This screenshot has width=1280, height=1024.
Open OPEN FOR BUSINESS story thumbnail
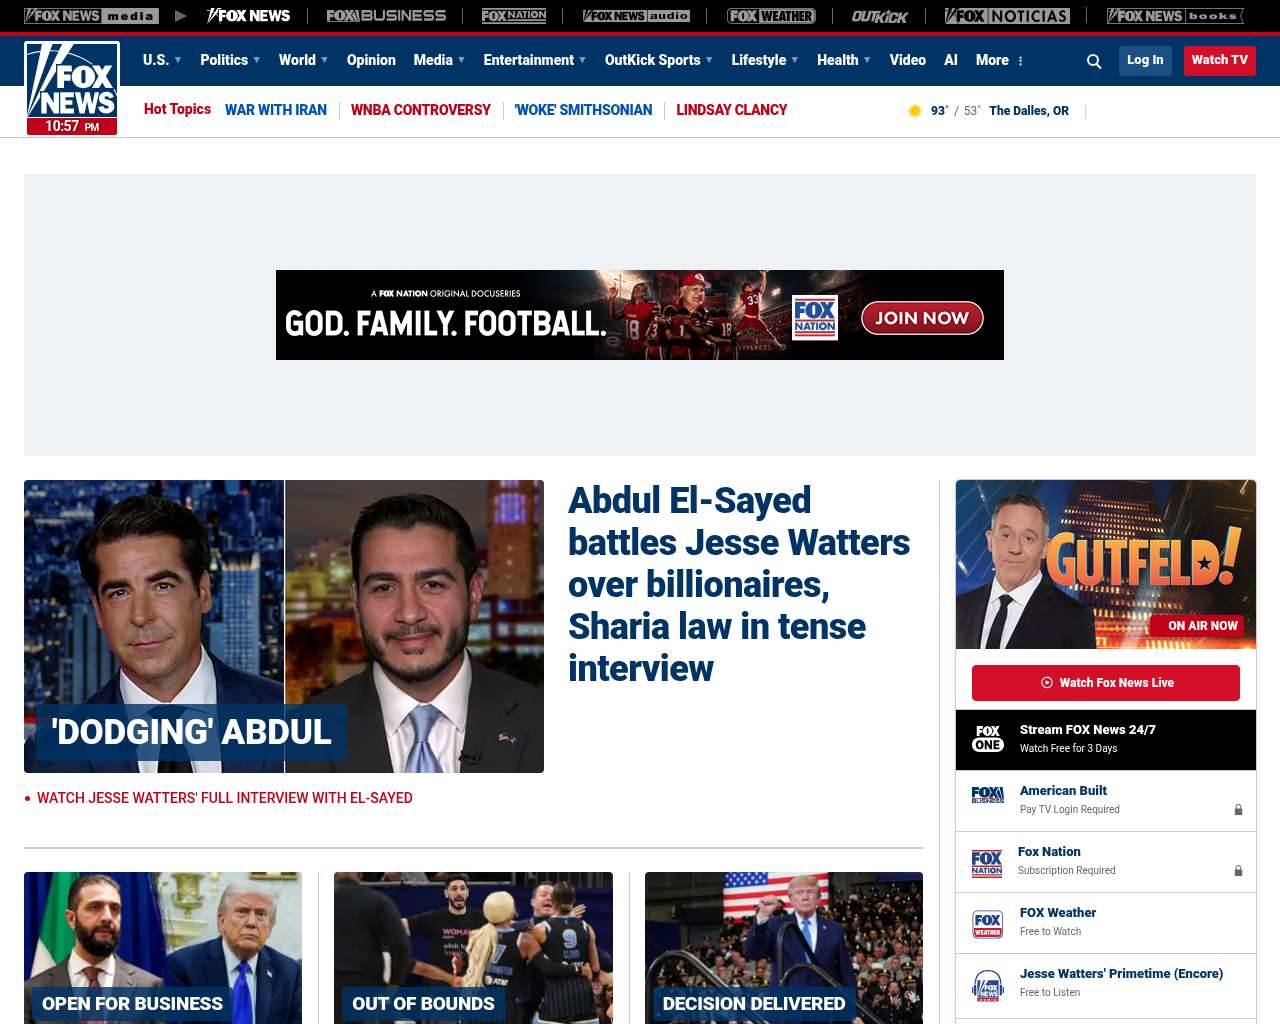(163, 948)
